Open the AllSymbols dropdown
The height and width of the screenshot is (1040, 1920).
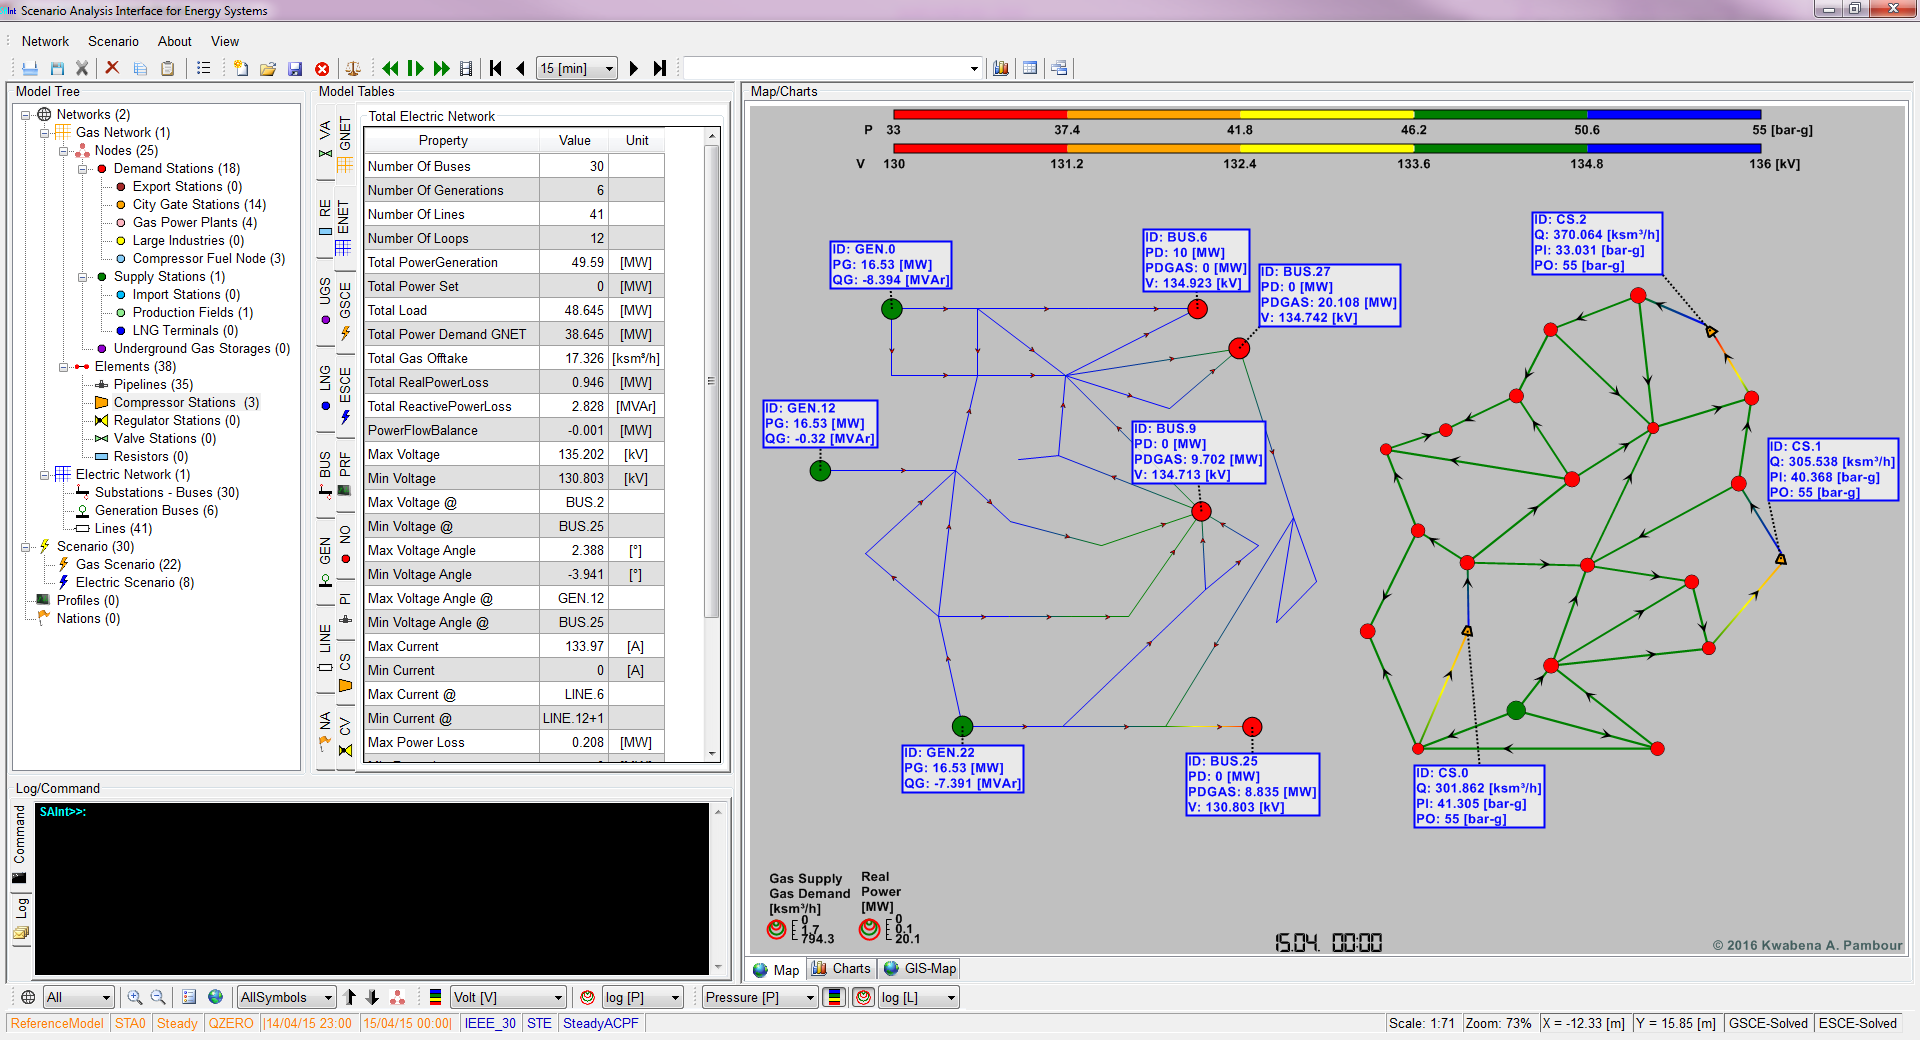click(x=327, y=997)
